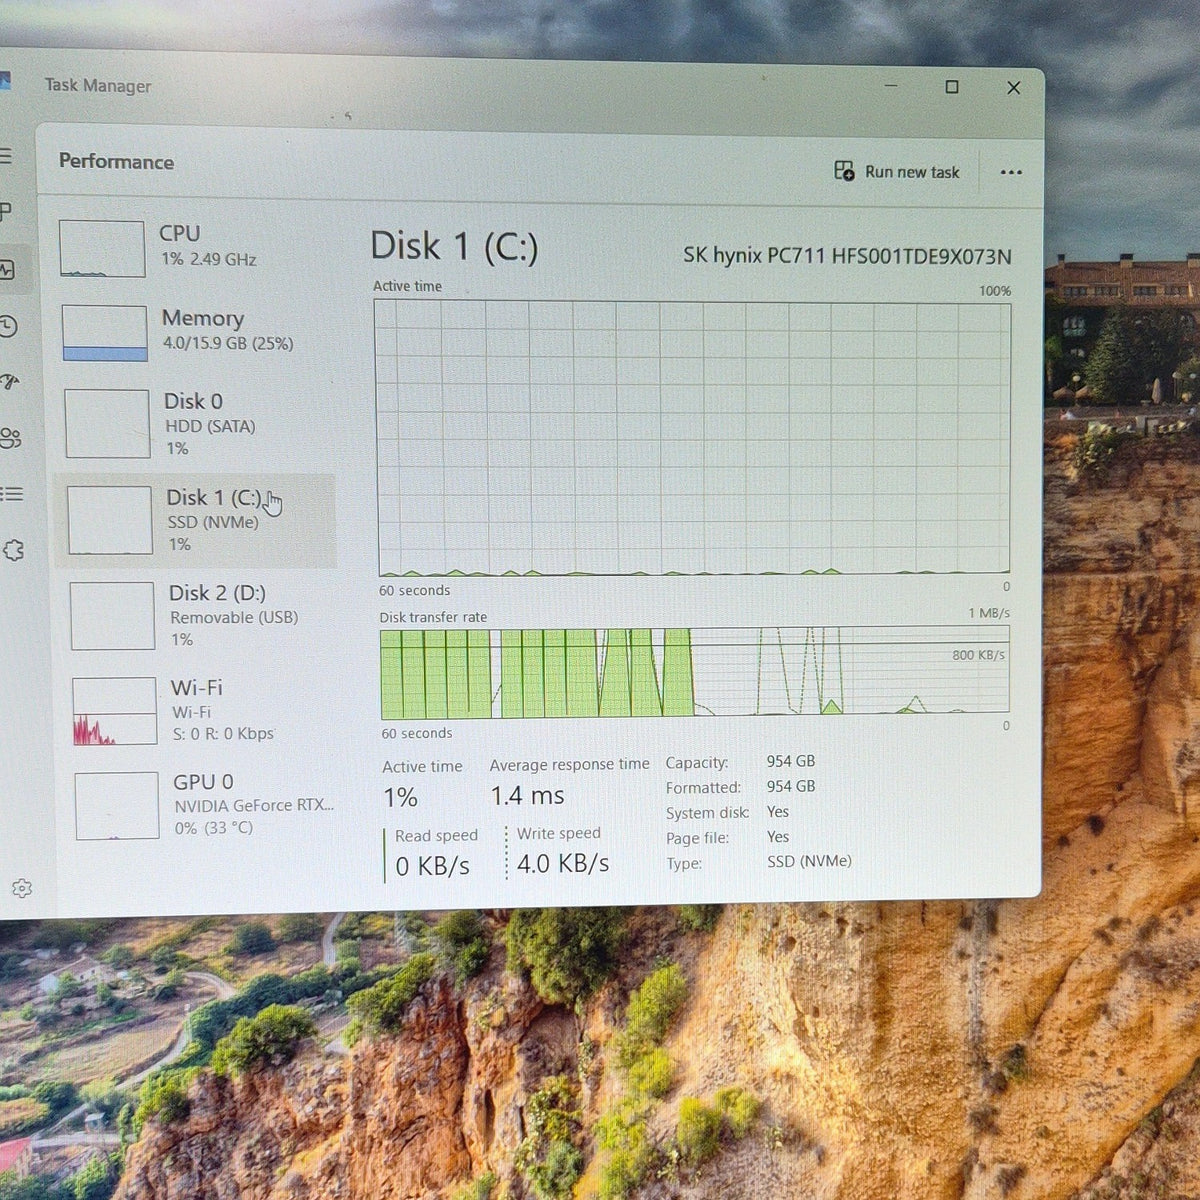Click the 'Yes' value beside System disk
Viewport: 1200px width, 1200px height.
tap(778, 812)
